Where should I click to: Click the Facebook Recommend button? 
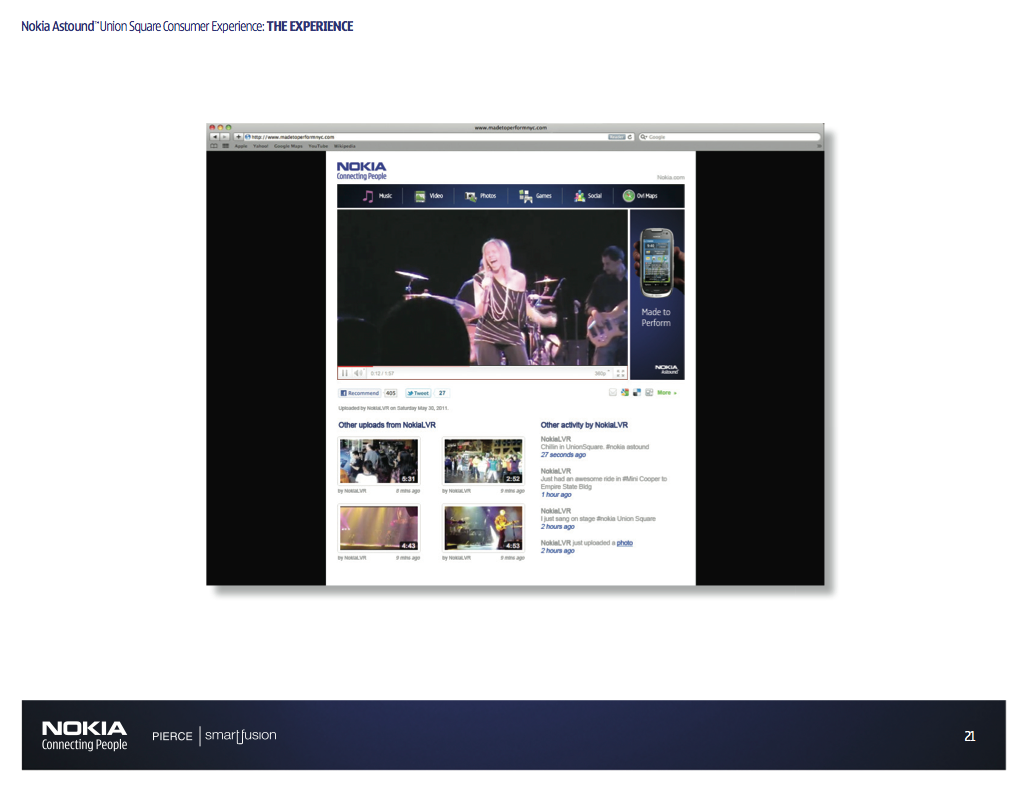(x=360, y=393)
